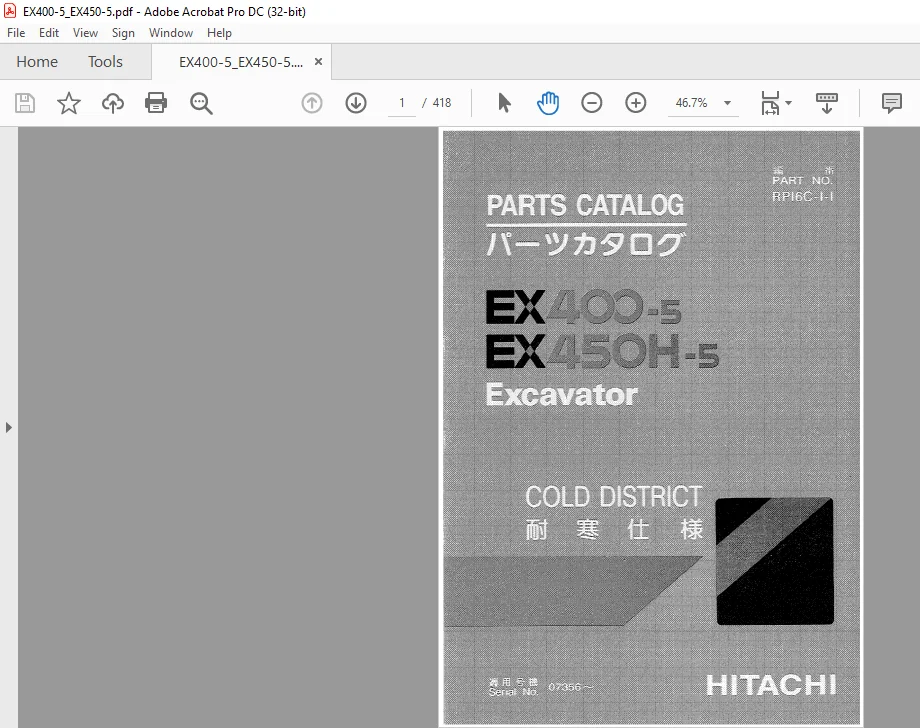Select the EX400-5_EX450-5 document tab
The height and width of the screenshot is (728, 920).
(x=241, y=62)
